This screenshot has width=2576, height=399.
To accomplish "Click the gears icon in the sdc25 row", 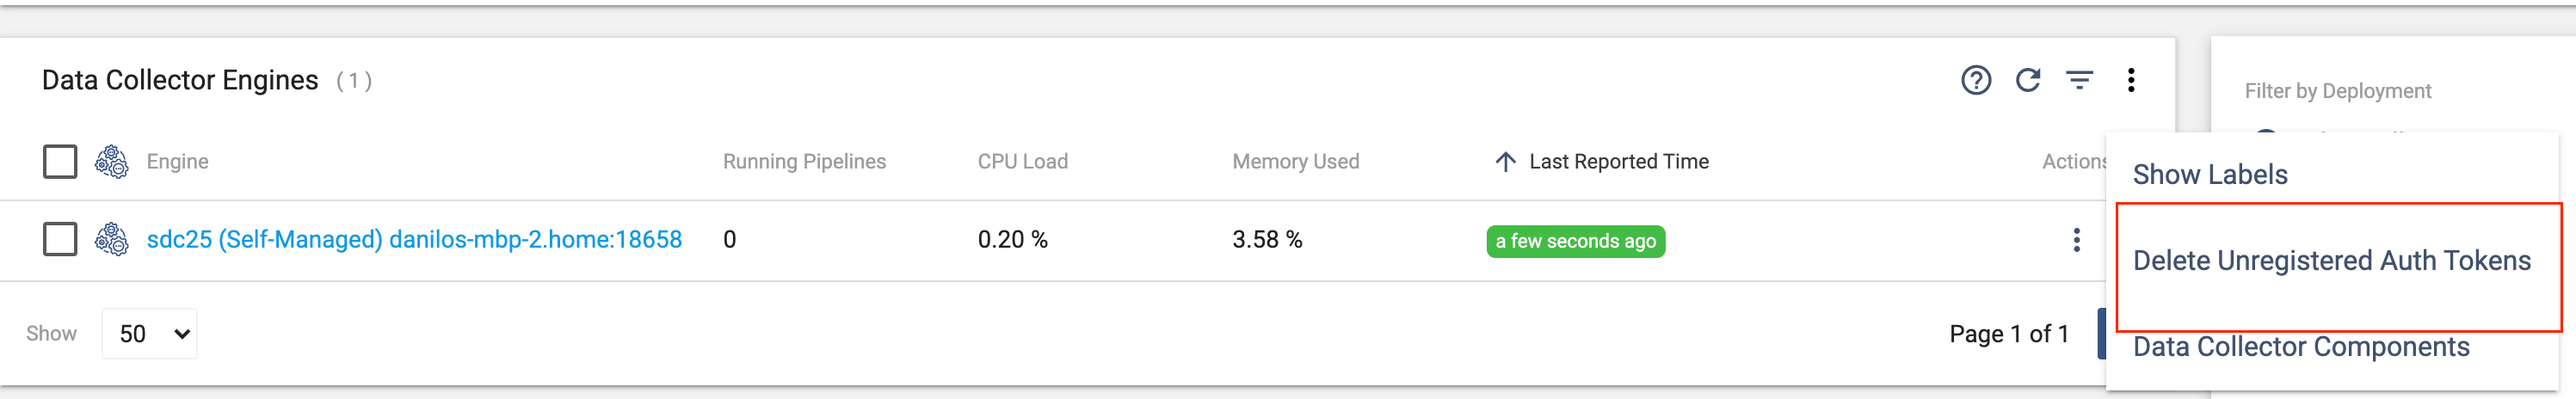I will (x=111, y=240).
